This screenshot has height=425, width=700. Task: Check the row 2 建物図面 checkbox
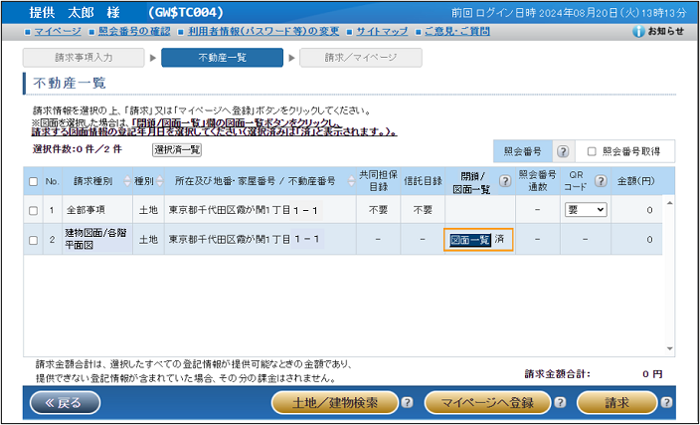coord(33,240)
